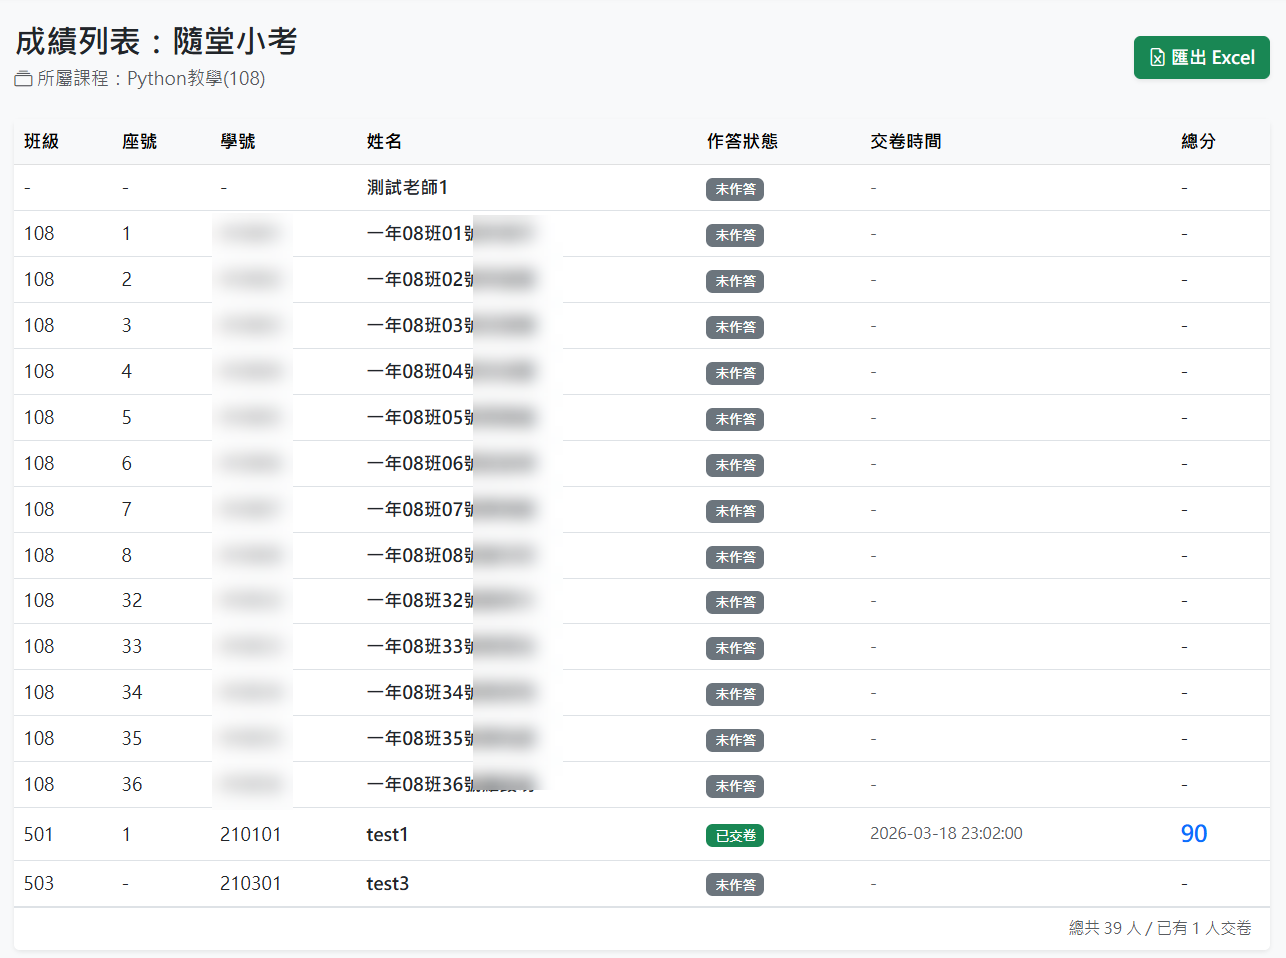This screenshot has height=958, width=1286.
Task: Click the 班級 column header
Action: 42,142
